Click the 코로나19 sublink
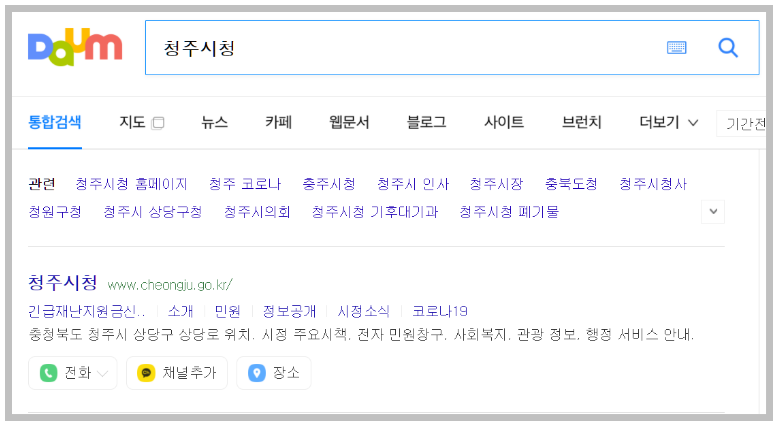The height and width of the screenshot is (424, 774). [x=440, y=311]
